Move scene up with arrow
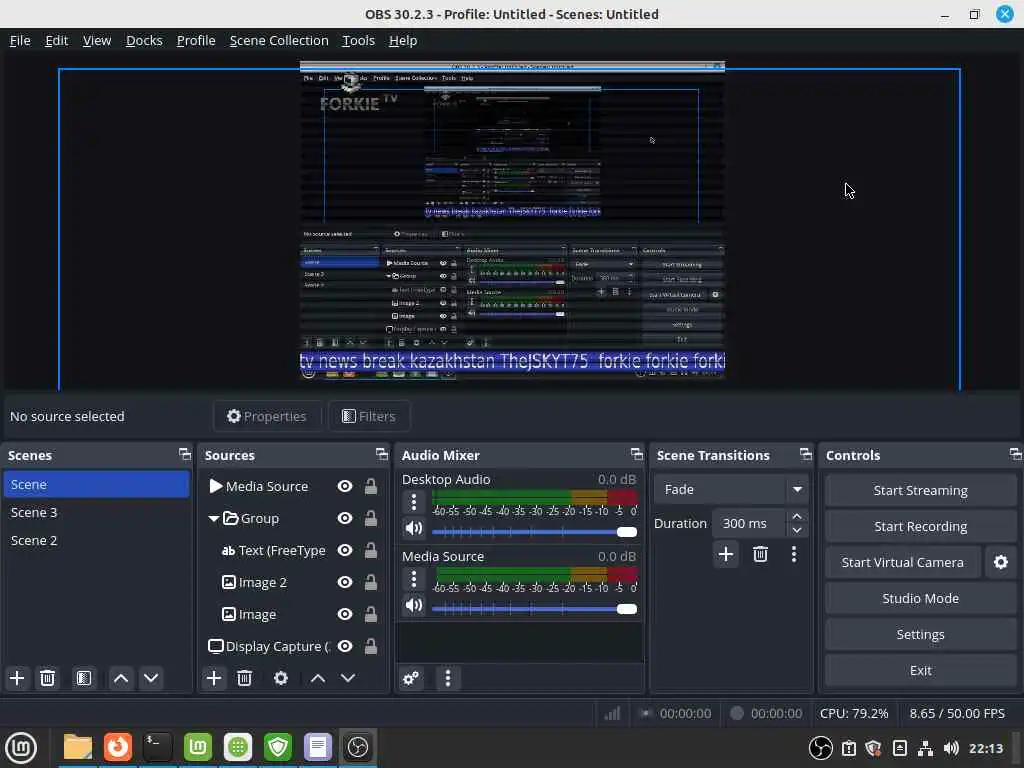Viewport: 1024px width, 768px height. [121, 678]
